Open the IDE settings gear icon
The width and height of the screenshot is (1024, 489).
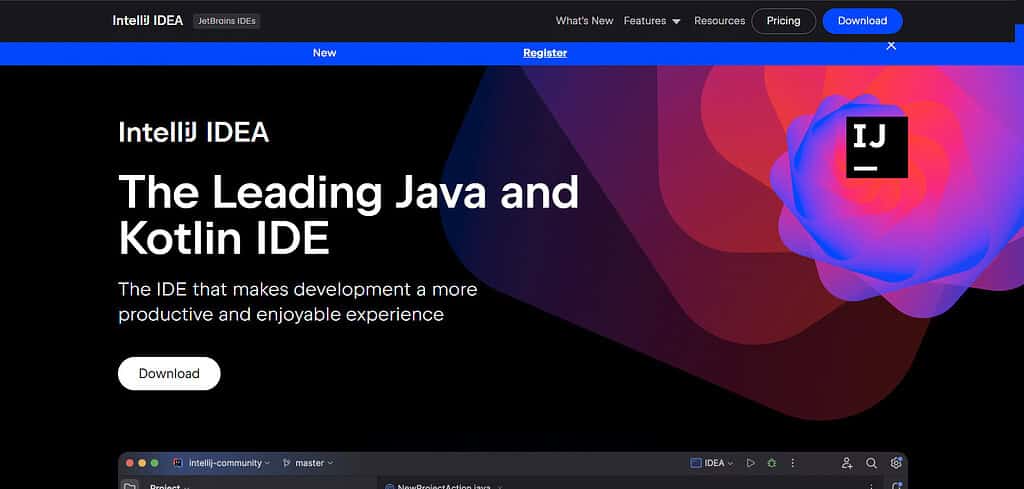pos(895,463)
